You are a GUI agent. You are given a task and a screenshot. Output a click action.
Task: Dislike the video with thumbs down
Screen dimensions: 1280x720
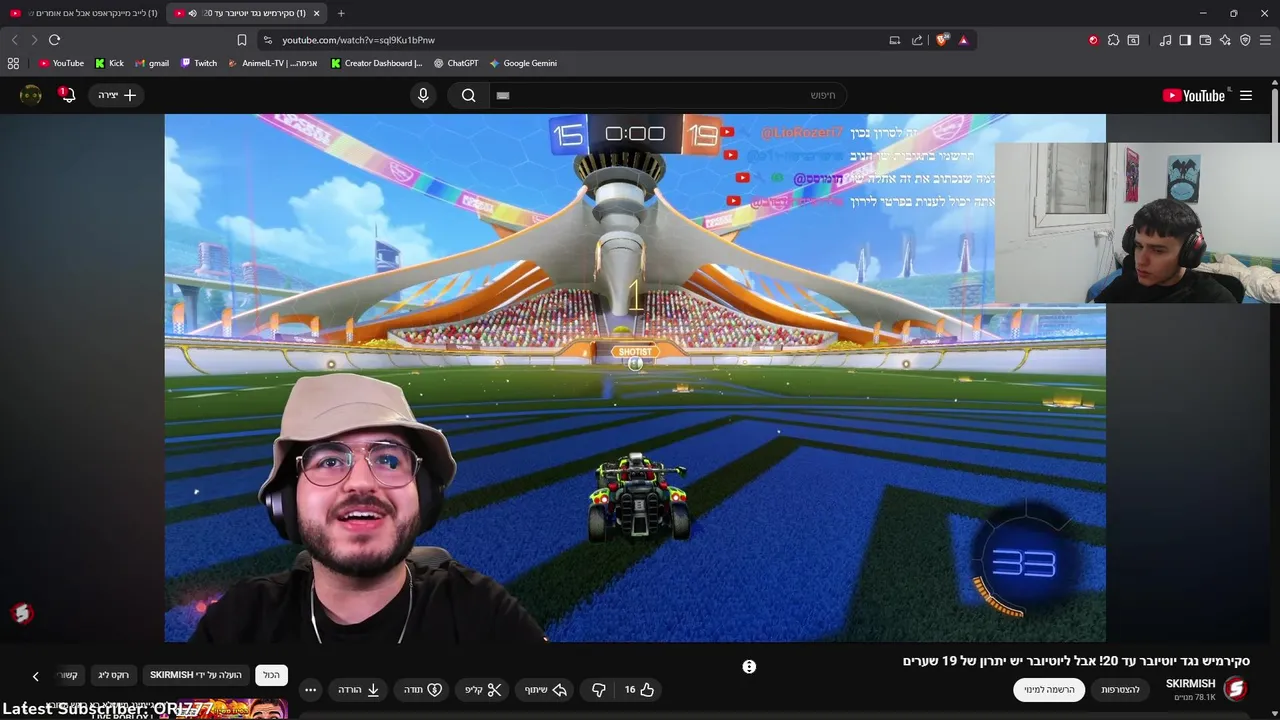599,690
